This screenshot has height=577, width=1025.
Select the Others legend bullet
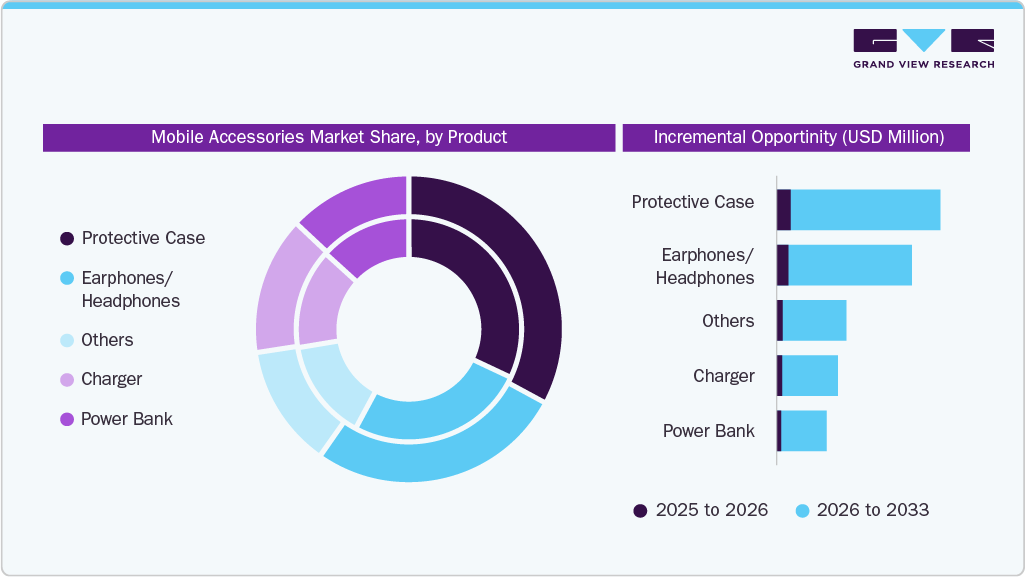click(x=66, y=340)
